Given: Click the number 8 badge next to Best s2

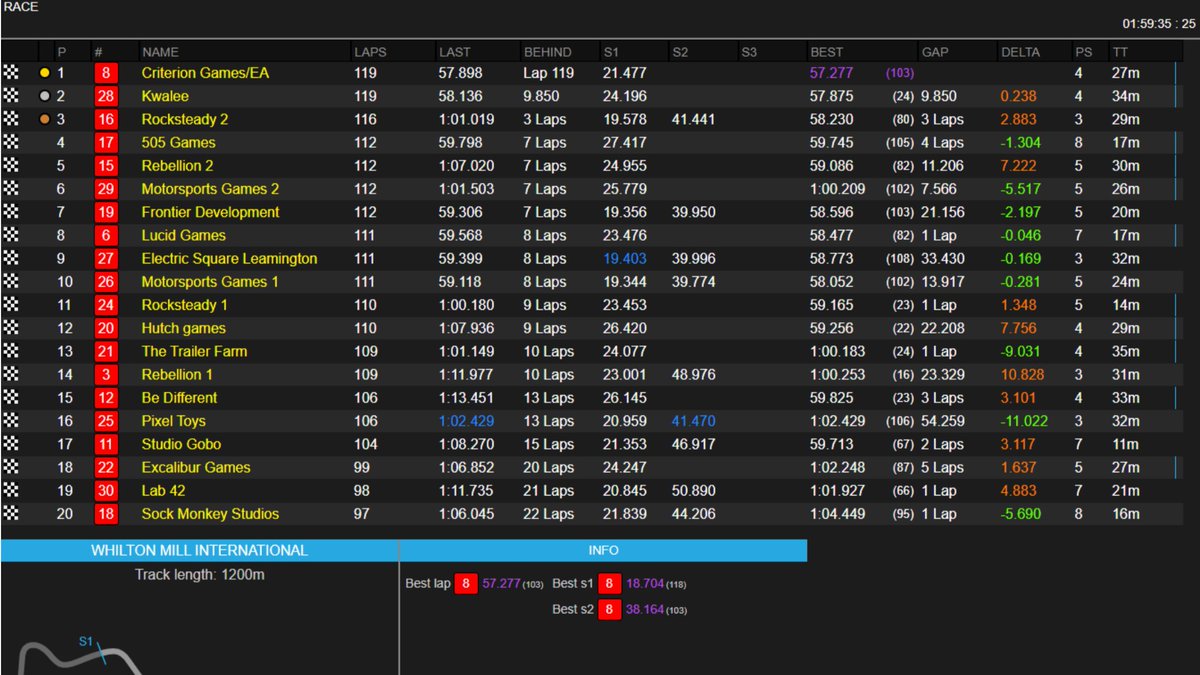Looking at the screenshot, I should click(610, 609).
